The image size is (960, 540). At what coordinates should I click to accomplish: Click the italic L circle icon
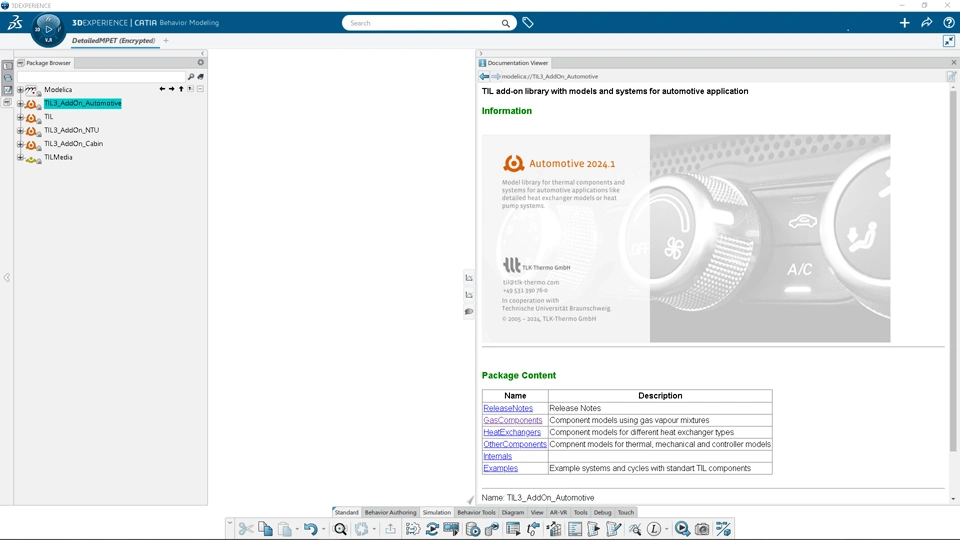(x=654, y=529)
